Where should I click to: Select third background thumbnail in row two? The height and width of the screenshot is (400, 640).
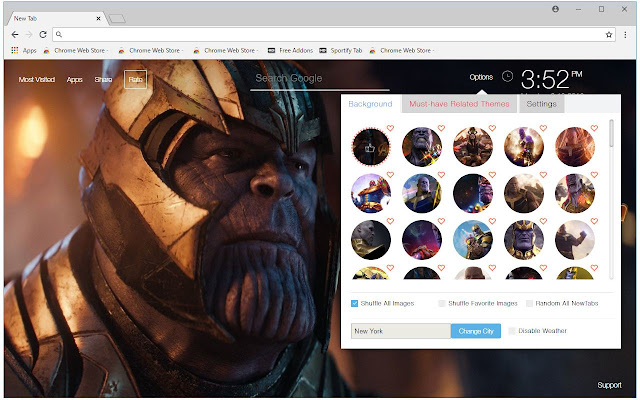point(473,193)
